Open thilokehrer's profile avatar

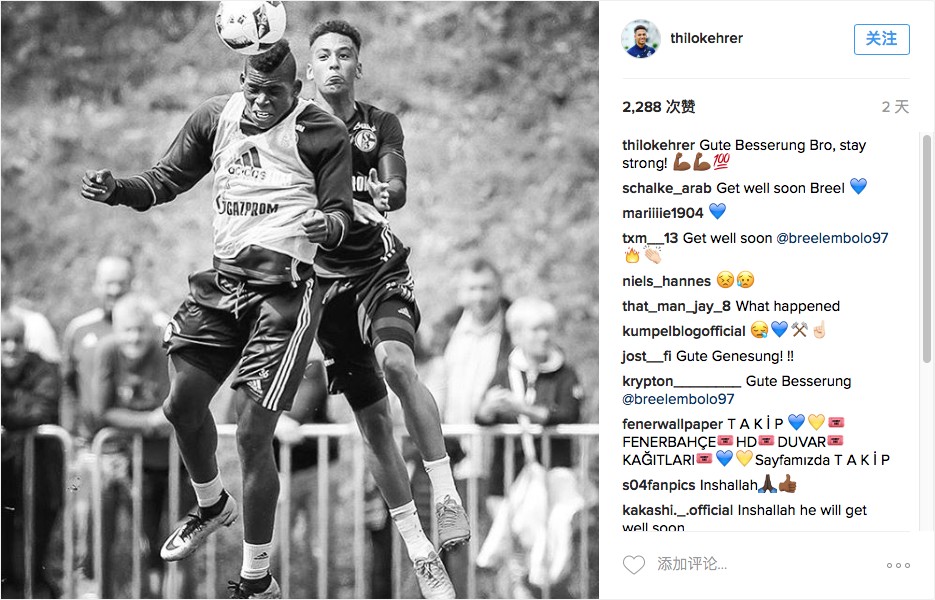[641, 39]
